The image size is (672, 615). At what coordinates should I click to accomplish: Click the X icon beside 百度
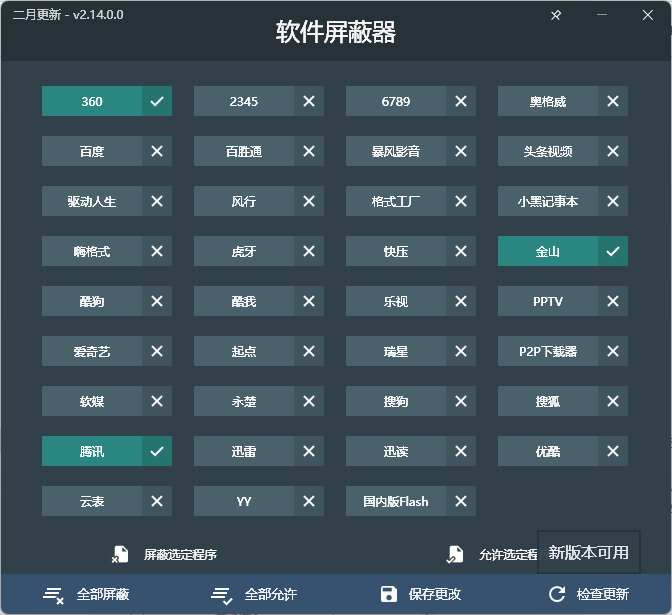click(157, 151)
